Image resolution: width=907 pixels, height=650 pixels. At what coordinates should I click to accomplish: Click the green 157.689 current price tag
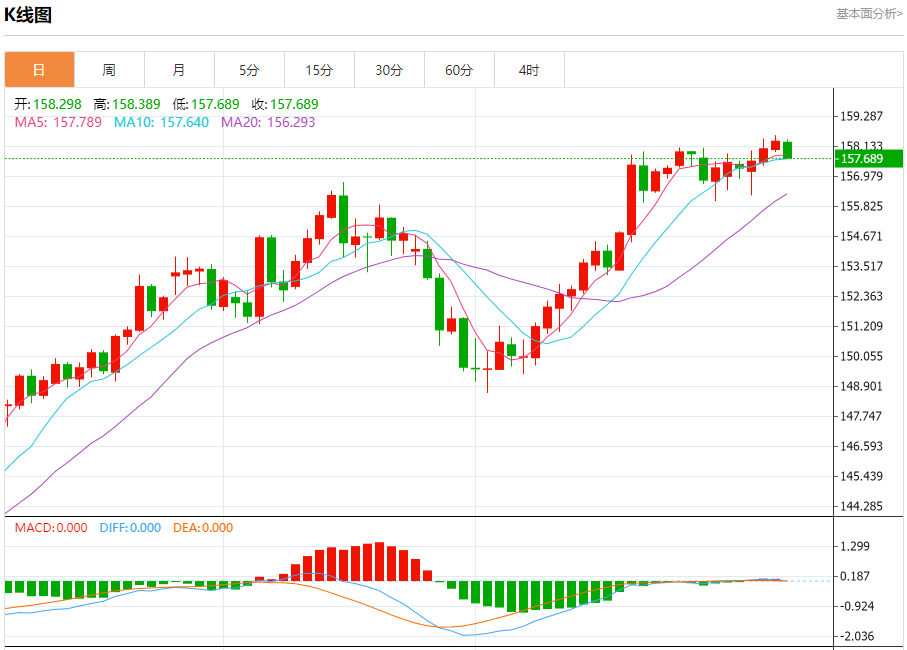click(868, 159)
